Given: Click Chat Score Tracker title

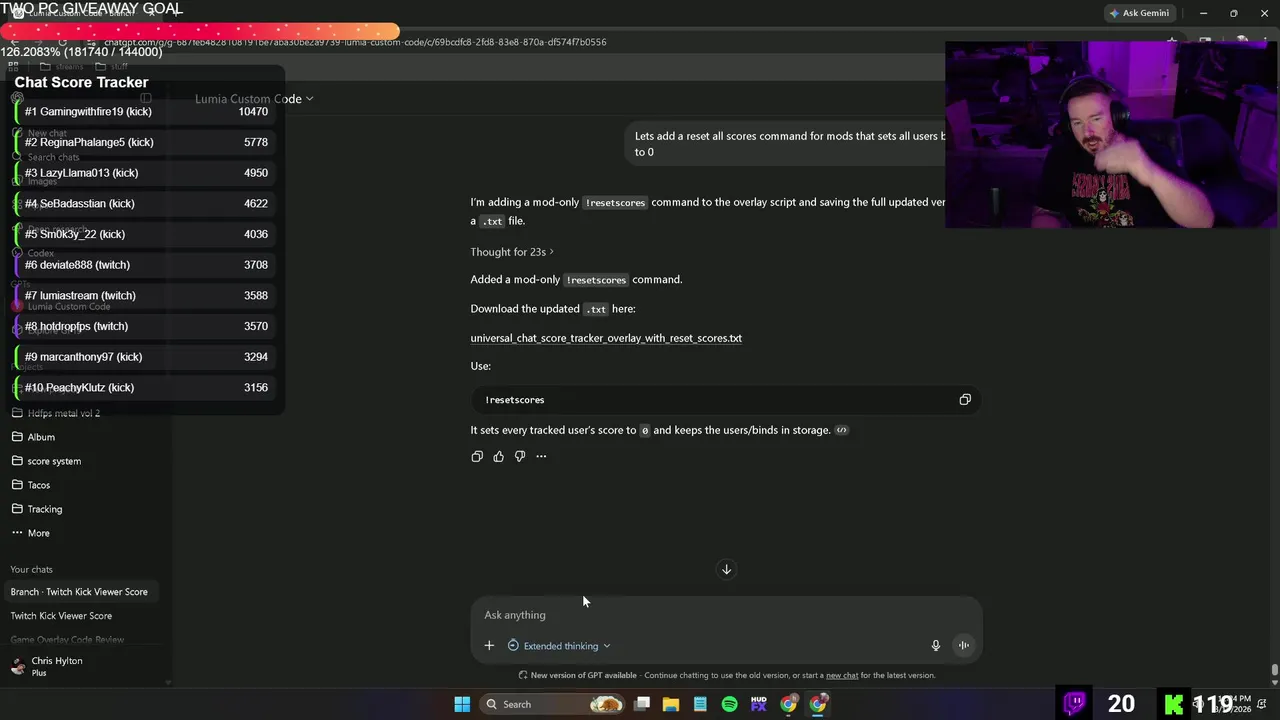Looking at the screenshot, I should click(x=81, y=82).
